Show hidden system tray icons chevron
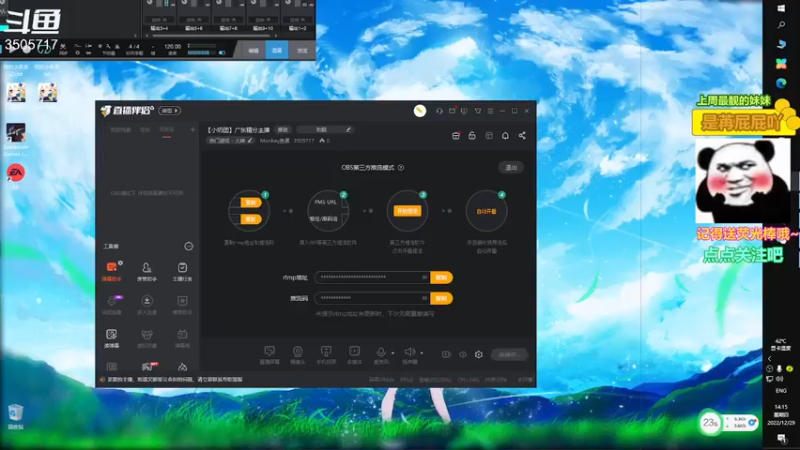 pos(769,359)
